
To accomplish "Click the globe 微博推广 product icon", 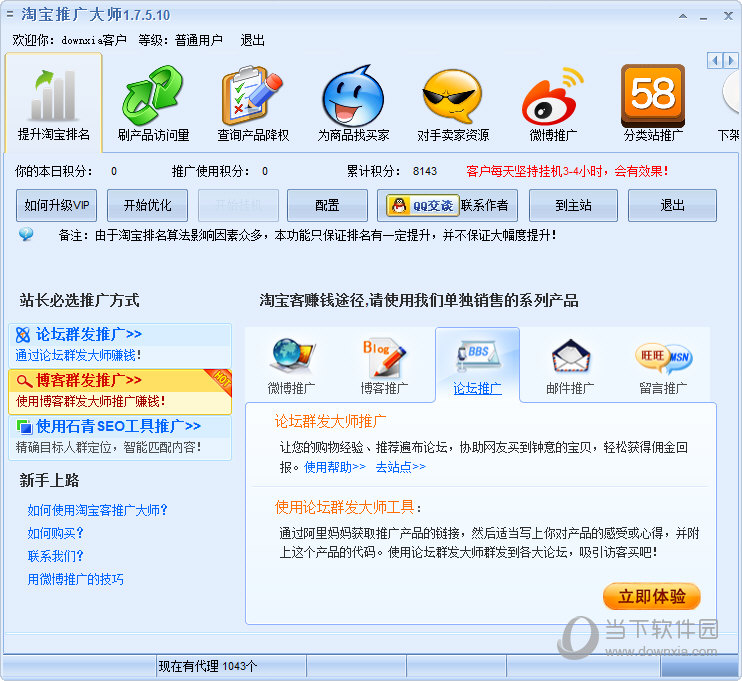I will coord(292,356).
